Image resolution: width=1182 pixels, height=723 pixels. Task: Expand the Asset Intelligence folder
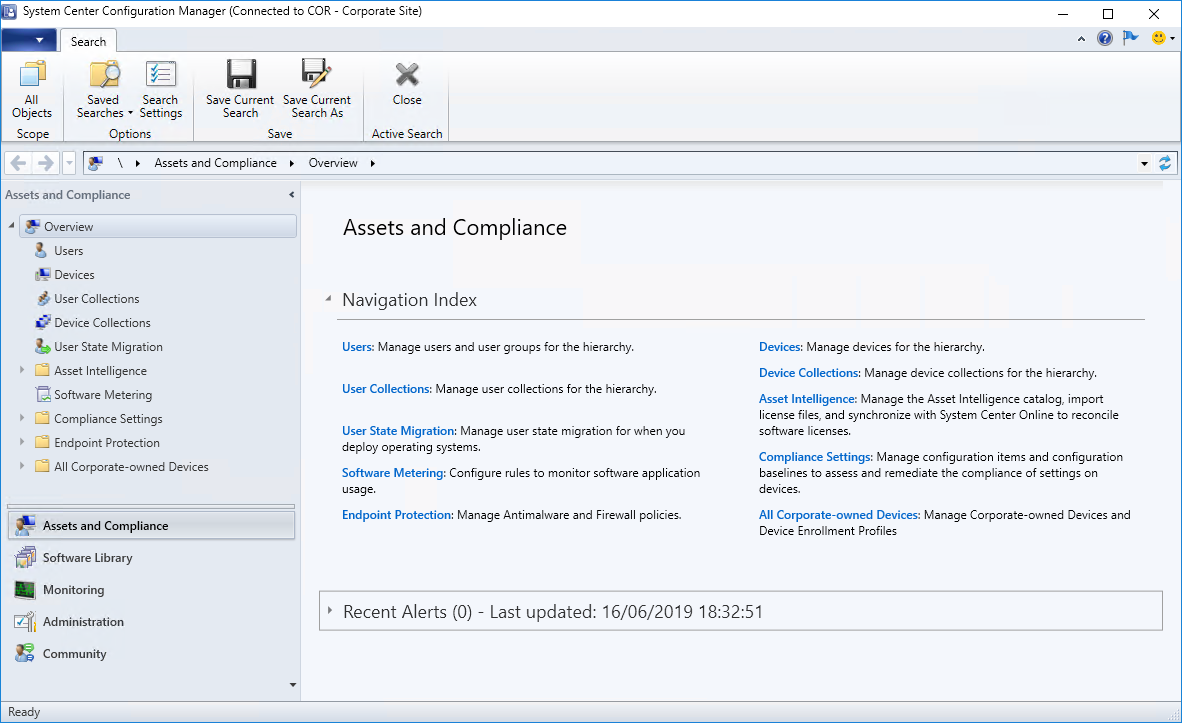(23, 371)
